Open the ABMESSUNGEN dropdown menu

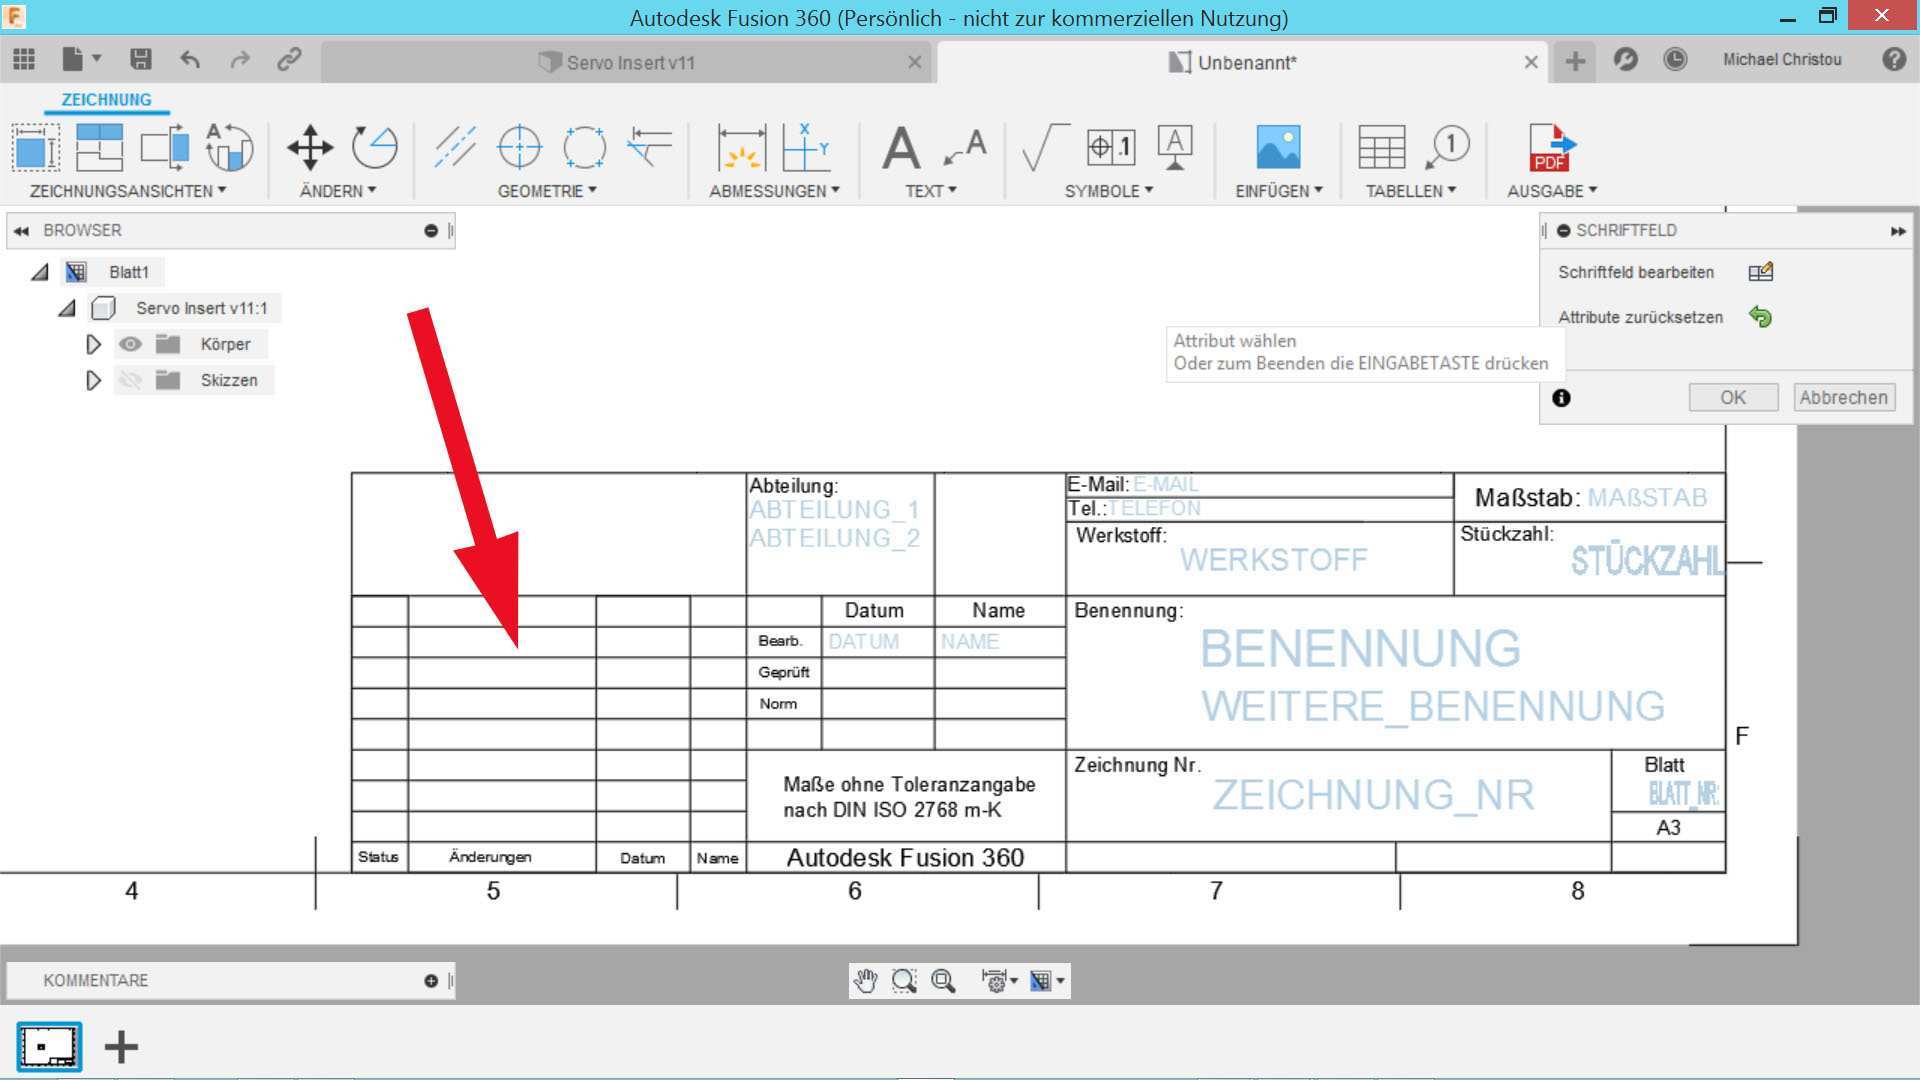click(774, 191)
